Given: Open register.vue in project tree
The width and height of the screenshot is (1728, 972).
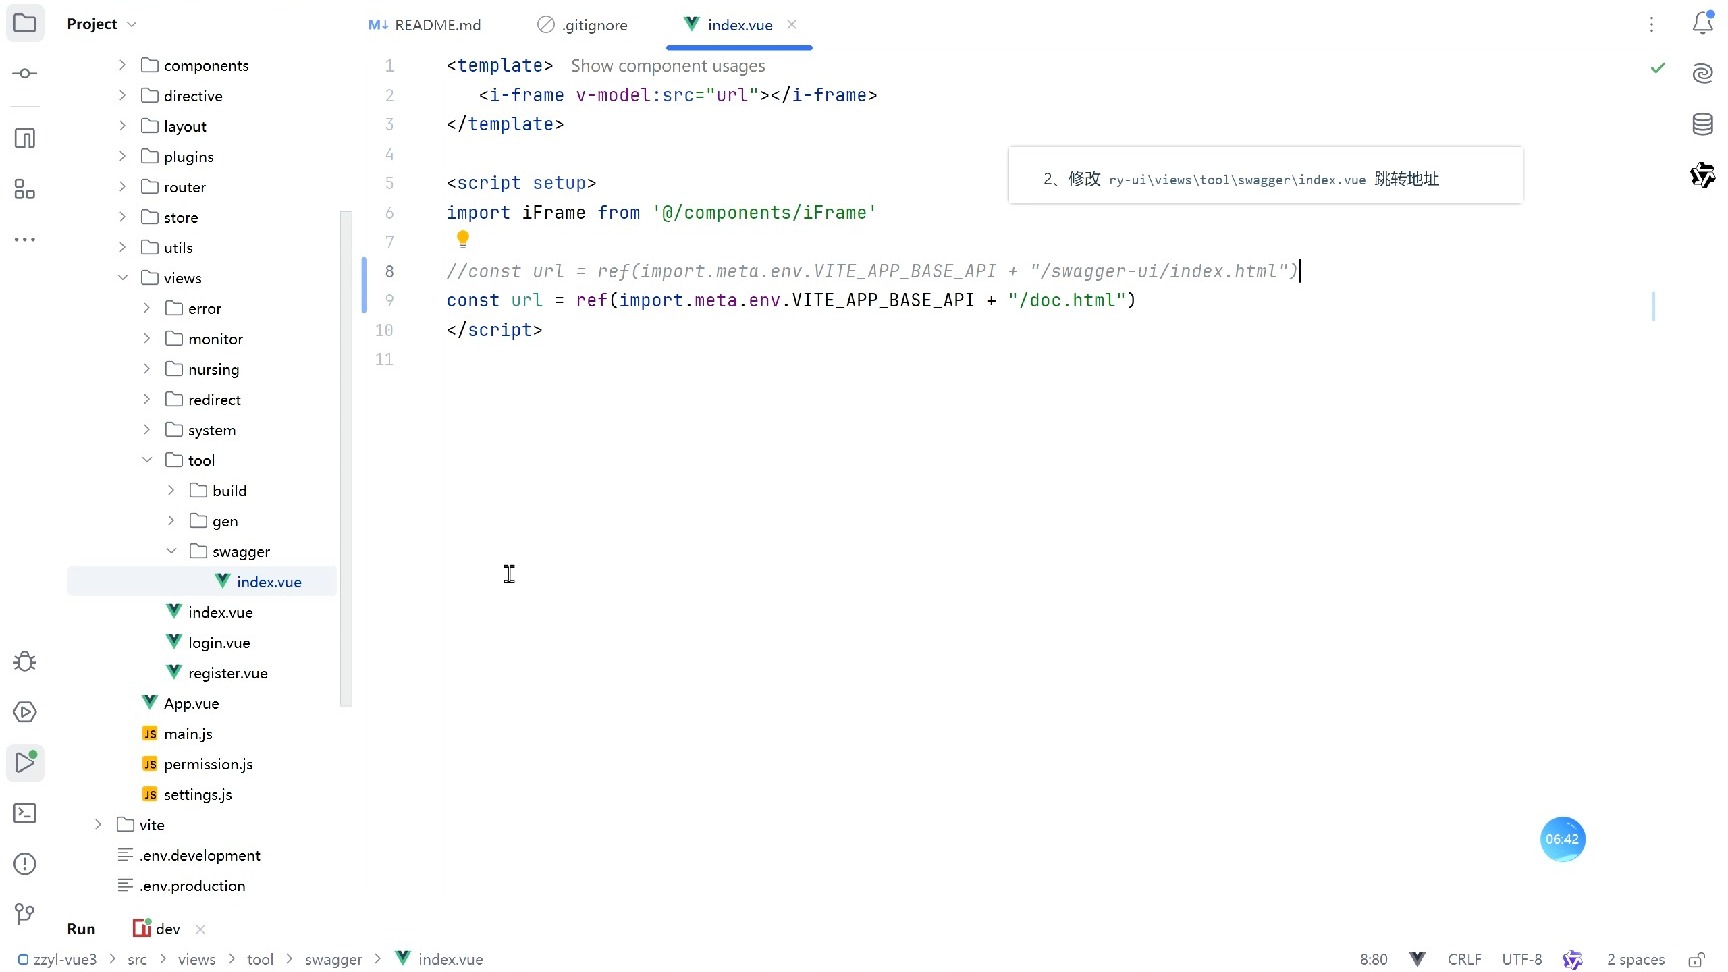Looking at the screenshot, I should pos(227,673).
